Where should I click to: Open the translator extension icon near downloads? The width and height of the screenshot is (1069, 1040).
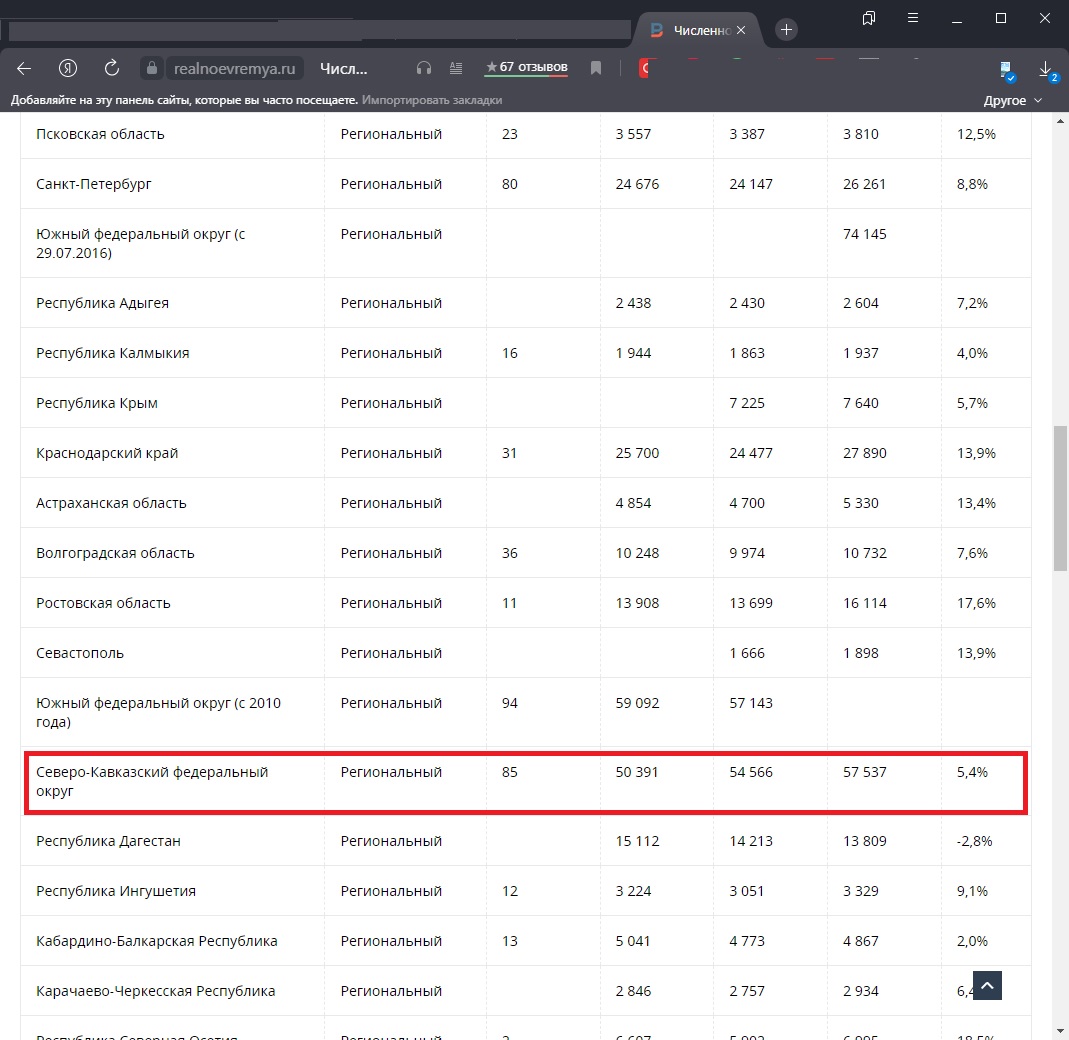[x=1007, y=70]
